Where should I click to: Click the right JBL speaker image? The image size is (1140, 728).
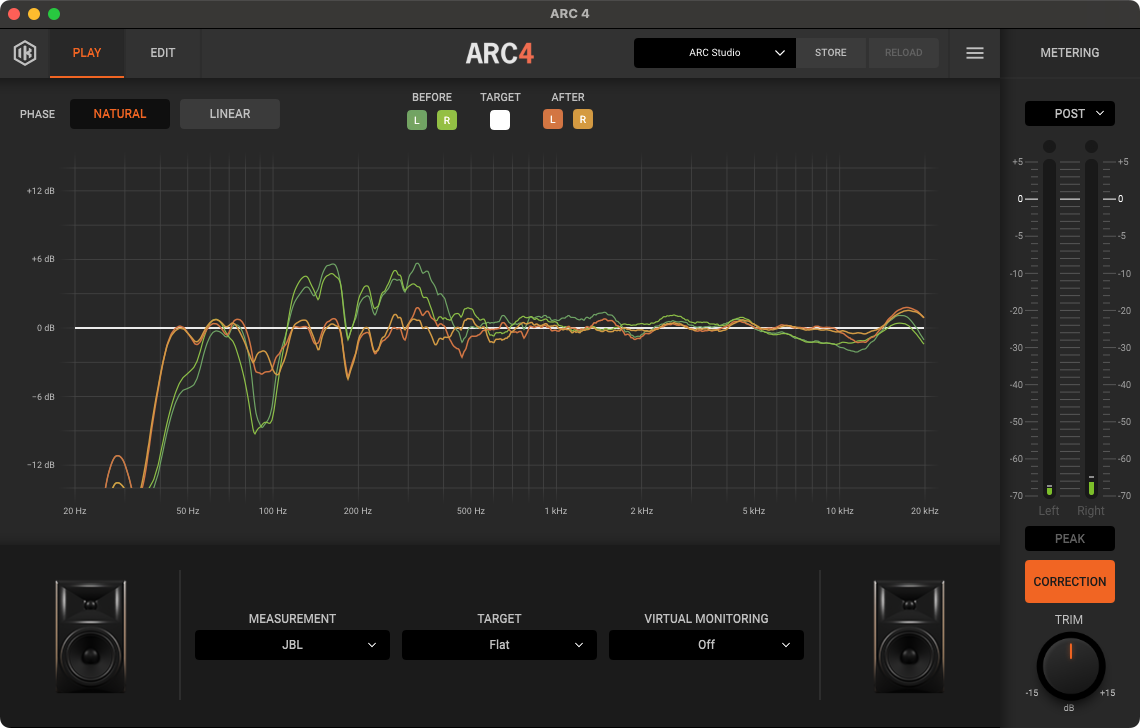tap(909, 636)
